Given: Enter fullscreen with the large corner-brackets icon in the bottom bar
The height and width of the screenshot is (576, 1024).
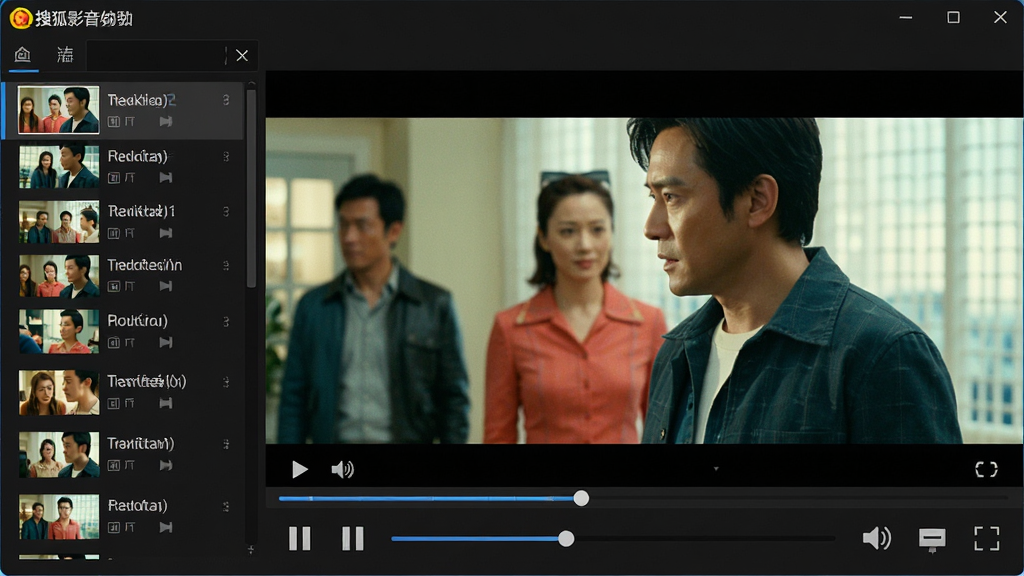Looking at the screenshot, I should pyautogui.click(x=986, y=539).
